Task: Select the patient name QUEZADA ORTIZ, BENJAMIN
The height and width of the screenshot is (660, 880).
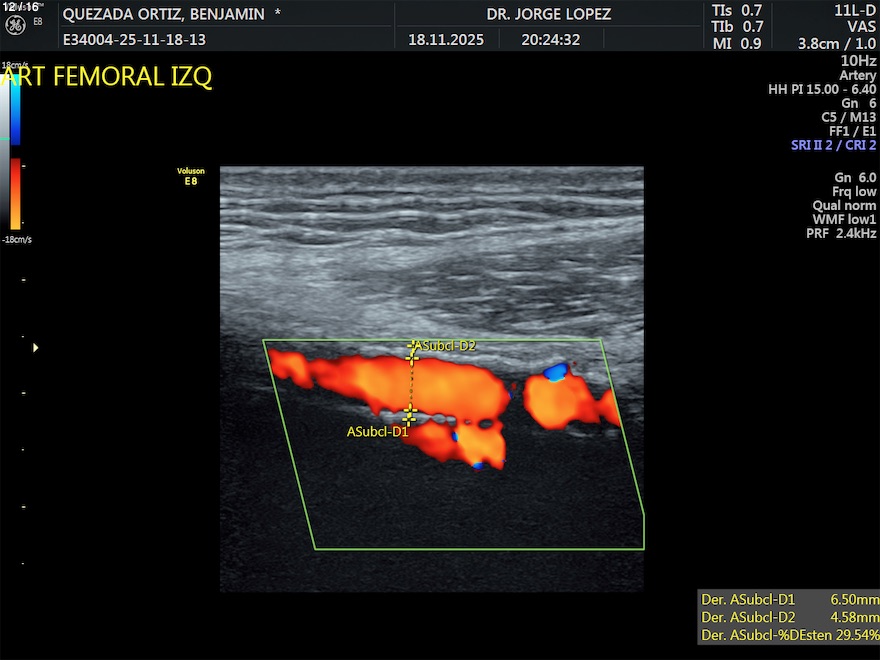Action: click(x=164, y=14)
